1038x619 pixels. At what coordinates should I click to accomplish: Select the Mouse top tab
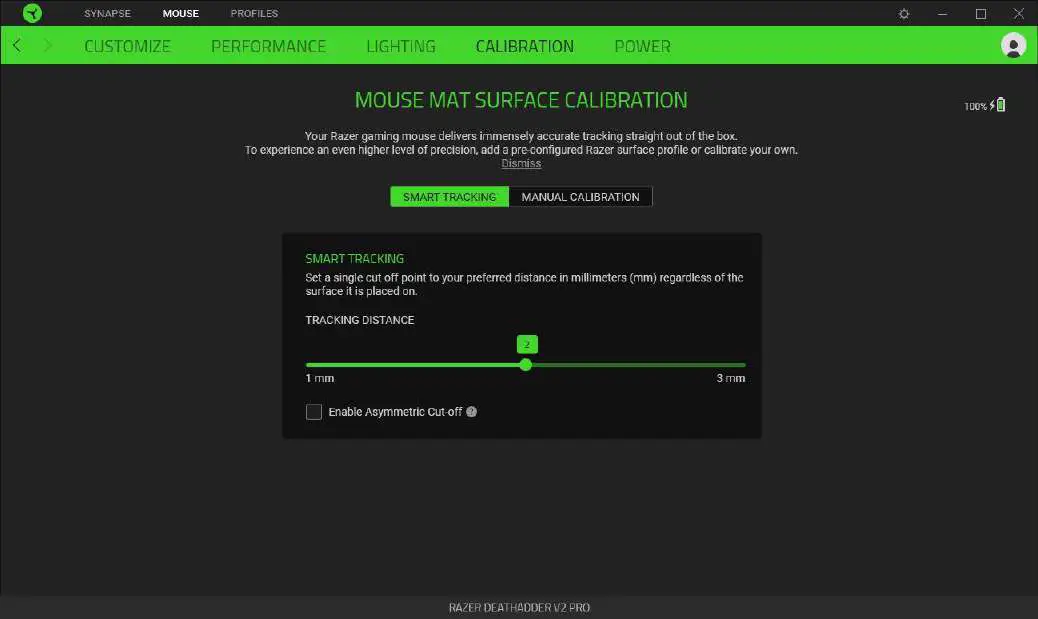click(x=181, y=13)
